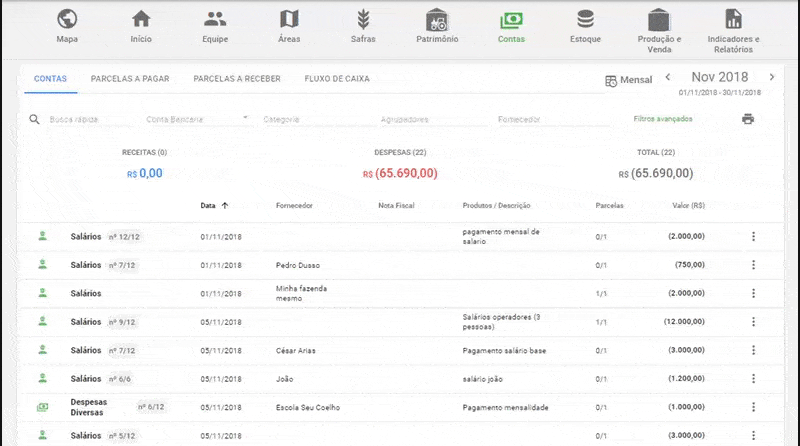Open the Patrimônio tractor icon
The height and width of the screenshot is (446, 800).
437,19
